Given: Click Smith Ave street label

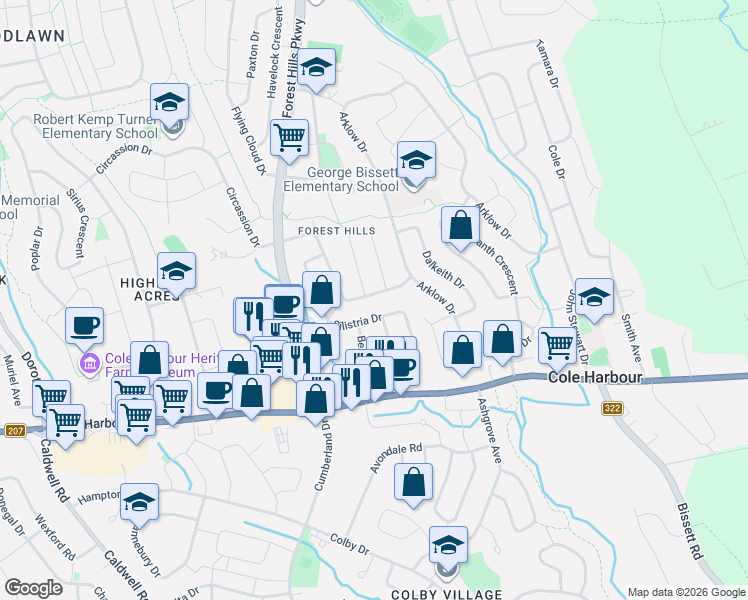Looking at the screenshot, I should coord(631,338).
